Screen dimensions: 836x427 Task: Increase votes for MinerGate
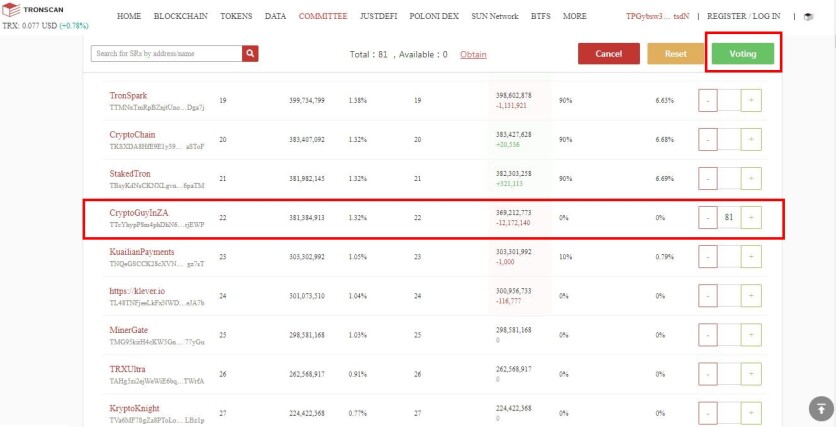tap(751, 335)
